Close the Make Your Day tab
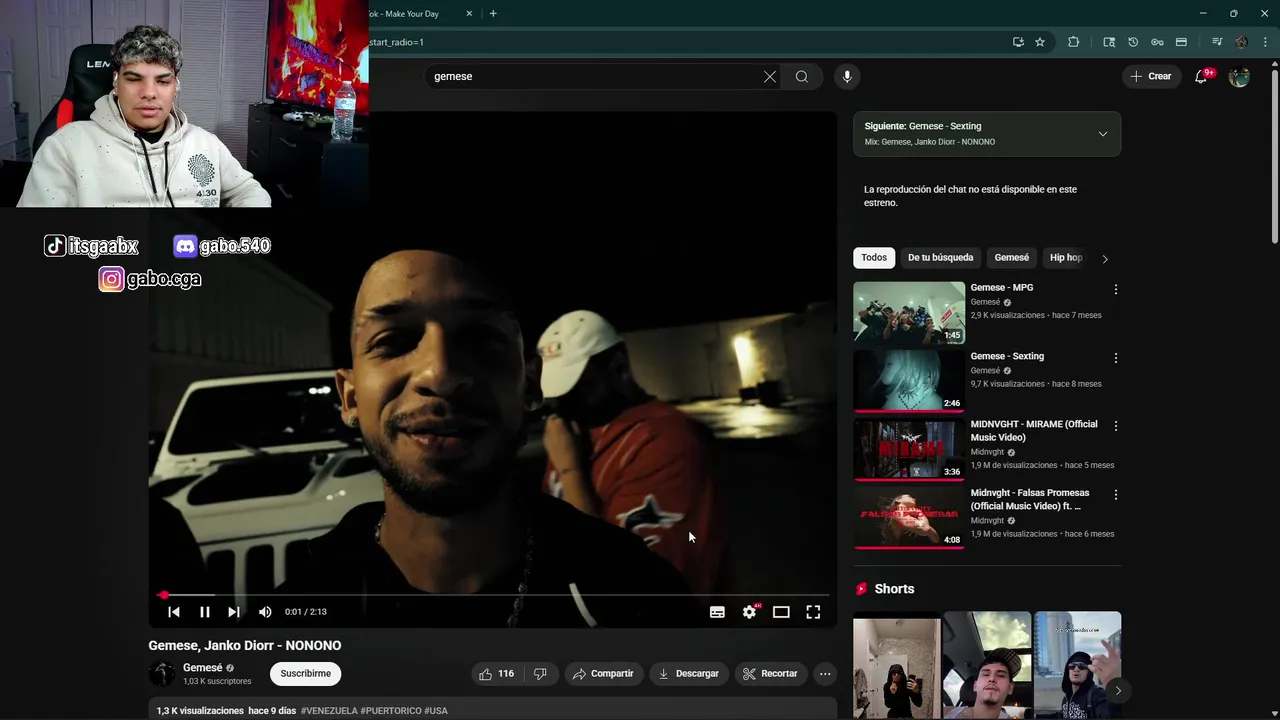 point(470,14)
